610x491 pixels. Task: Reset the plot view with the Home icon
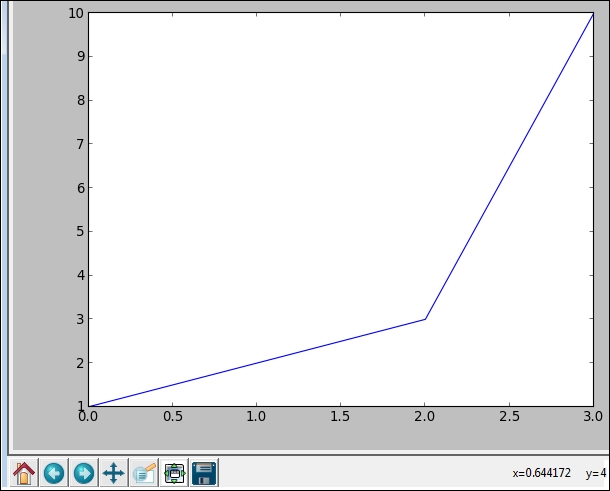(x=24, y=473)
